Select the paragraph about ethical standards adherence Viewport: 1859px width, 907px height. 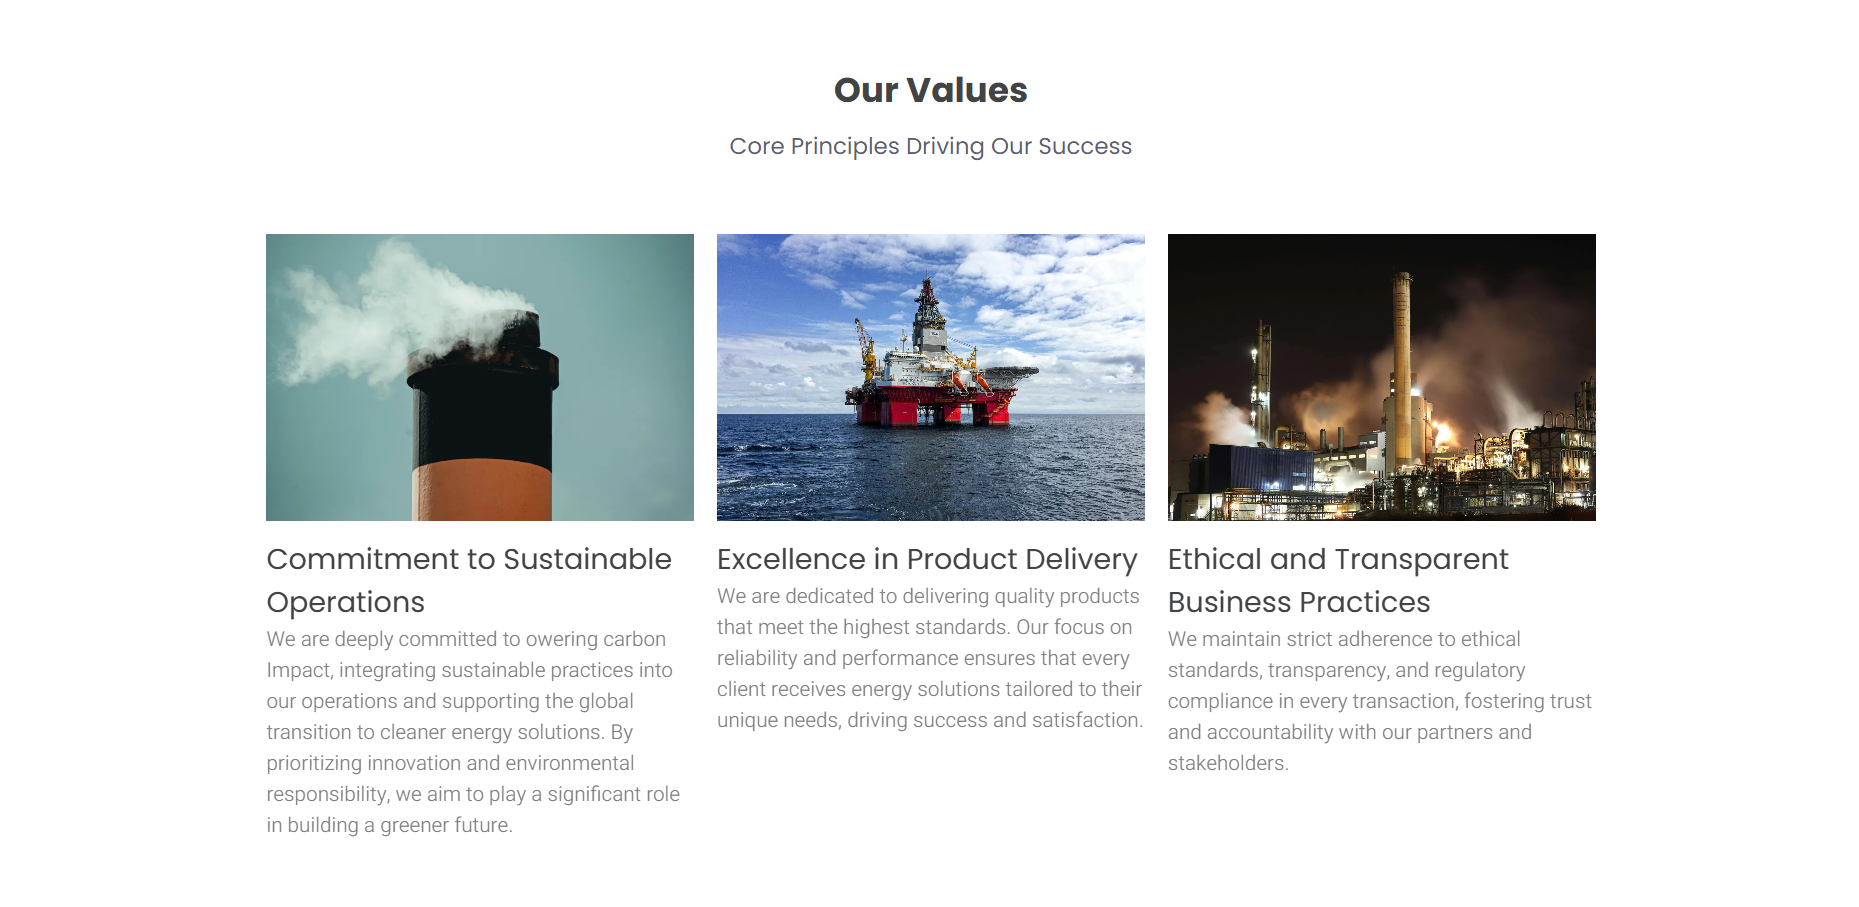click(1380, 700)
